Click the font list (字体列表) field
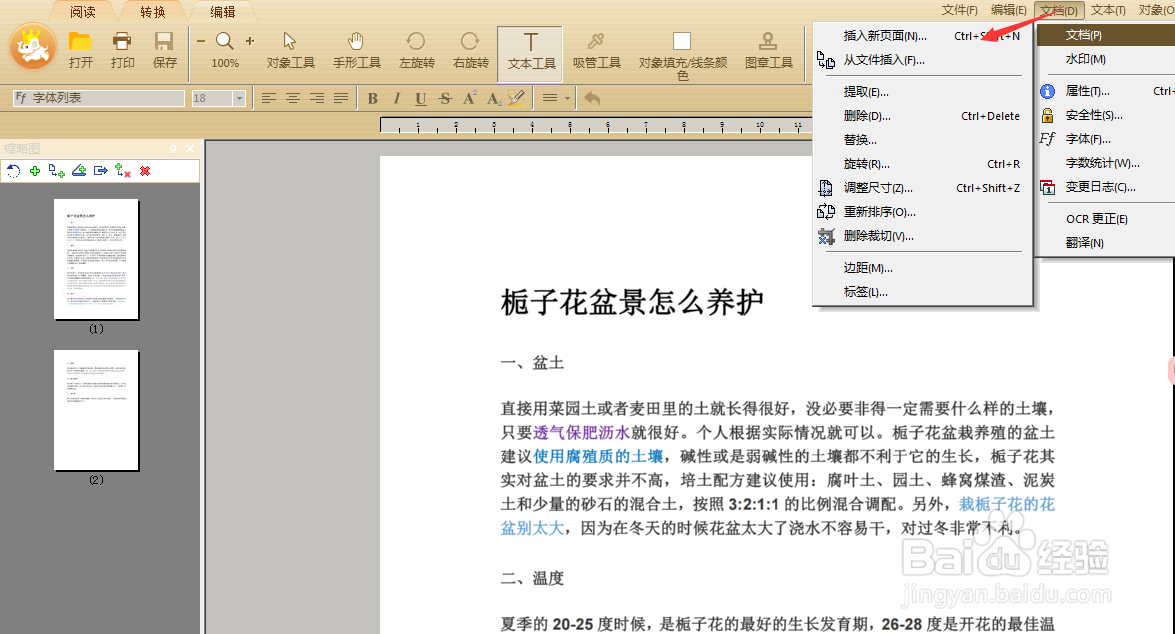Screen dimensions: 1175x634 (x=98, y=98)
